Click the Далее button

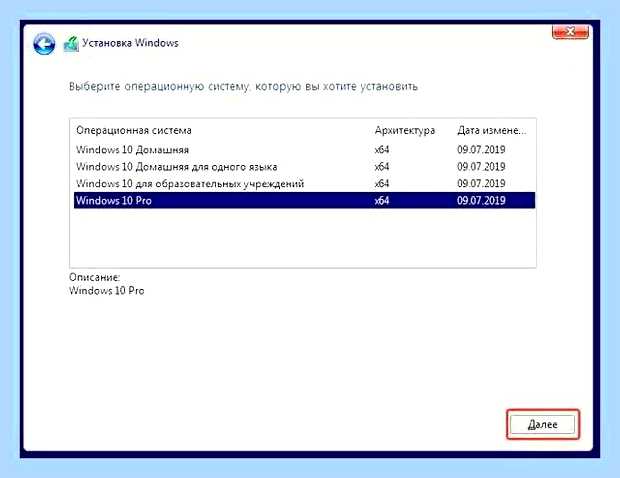coord(542,425)
